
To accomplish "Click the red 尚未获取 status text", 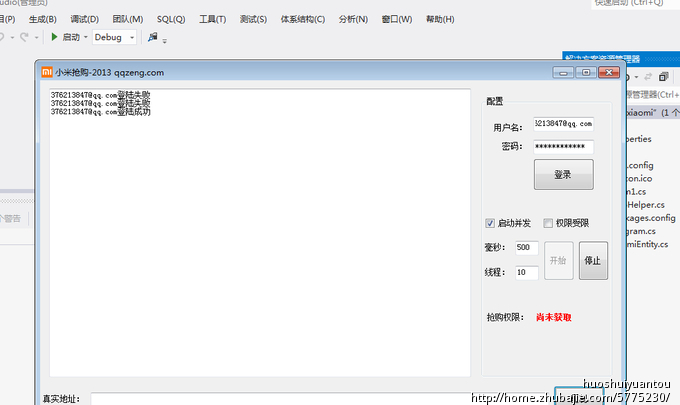I will coord(554,317).
